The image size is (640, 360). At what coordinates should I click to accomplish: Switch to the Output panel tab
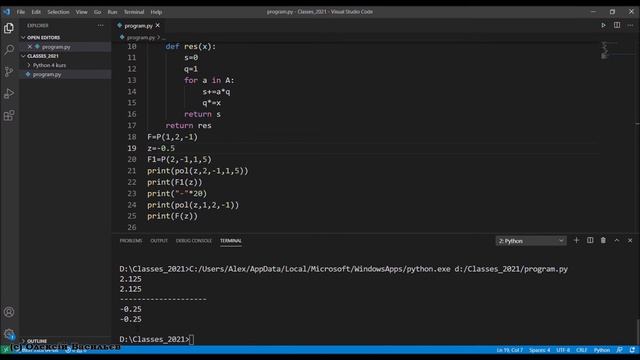(x=159, y=241)
